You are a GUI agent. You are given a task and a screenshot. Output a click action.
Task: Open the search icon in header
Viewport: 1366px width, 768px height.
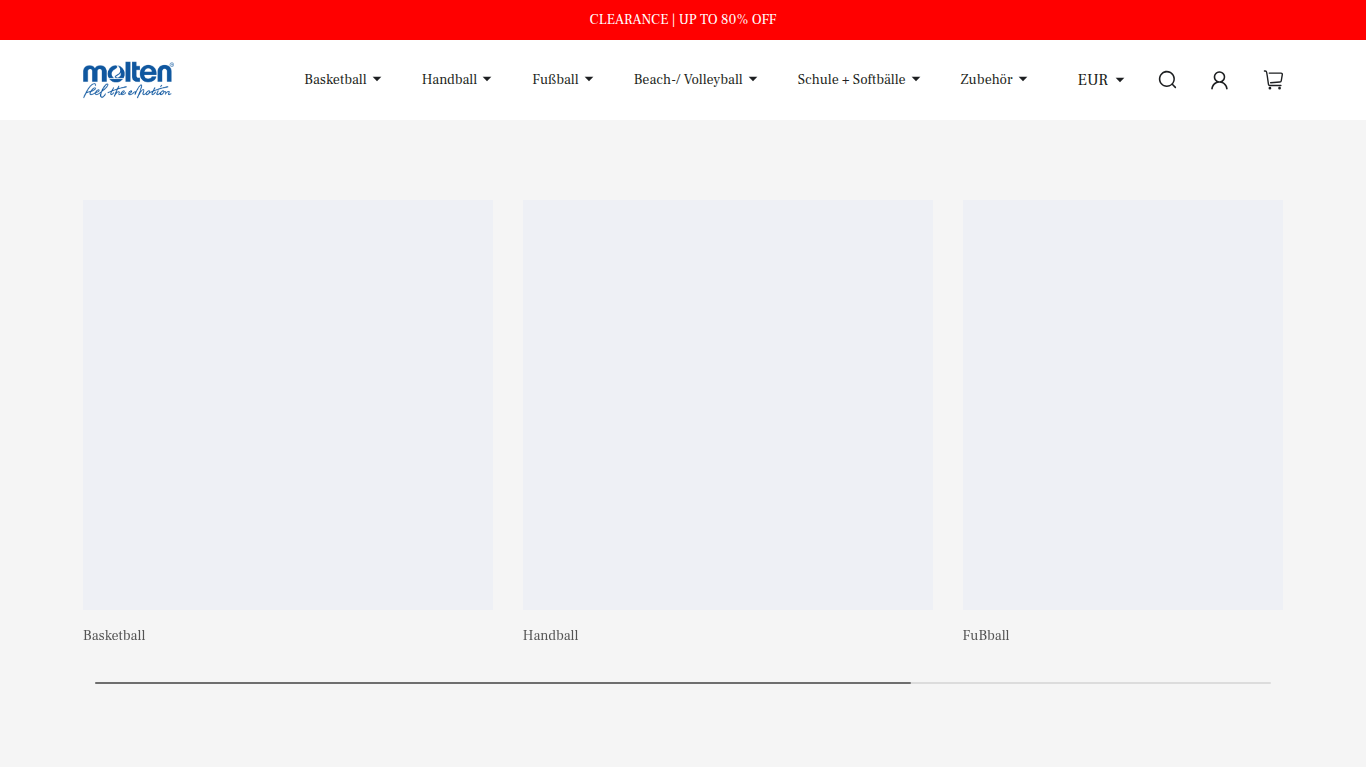(1167, 80)
